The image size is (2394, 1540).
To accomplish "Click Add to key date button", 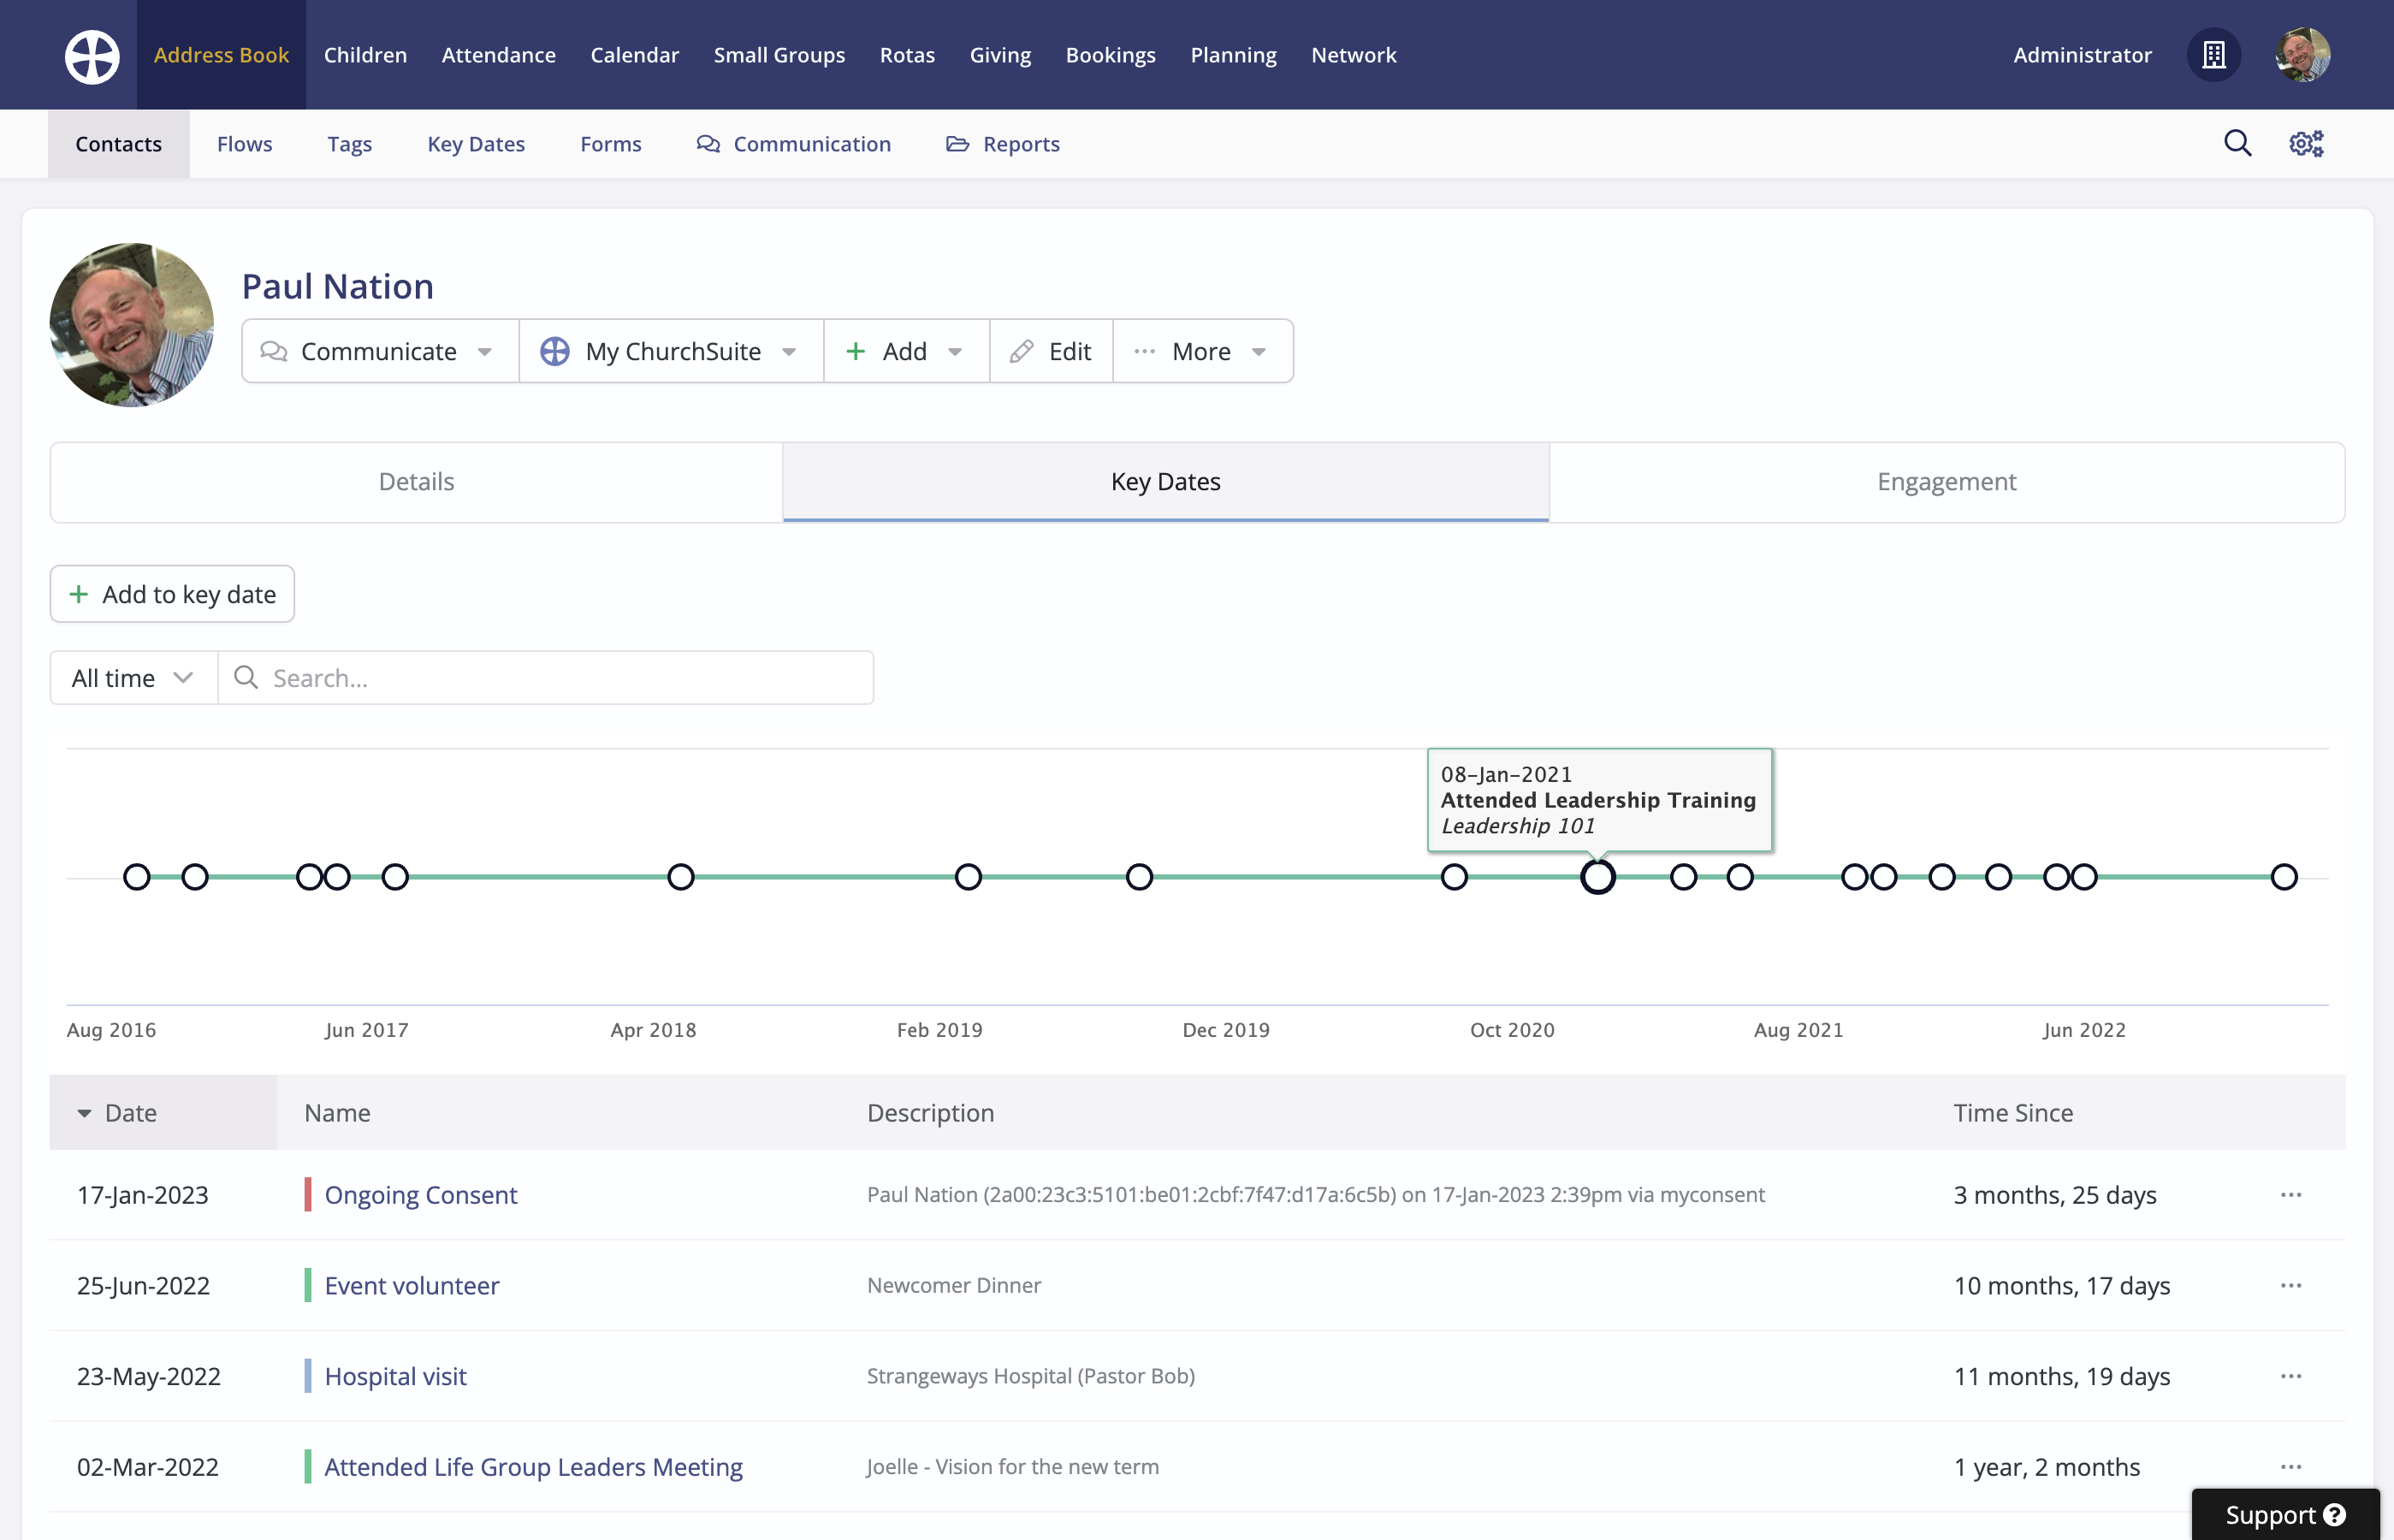I will pos(172,594).
